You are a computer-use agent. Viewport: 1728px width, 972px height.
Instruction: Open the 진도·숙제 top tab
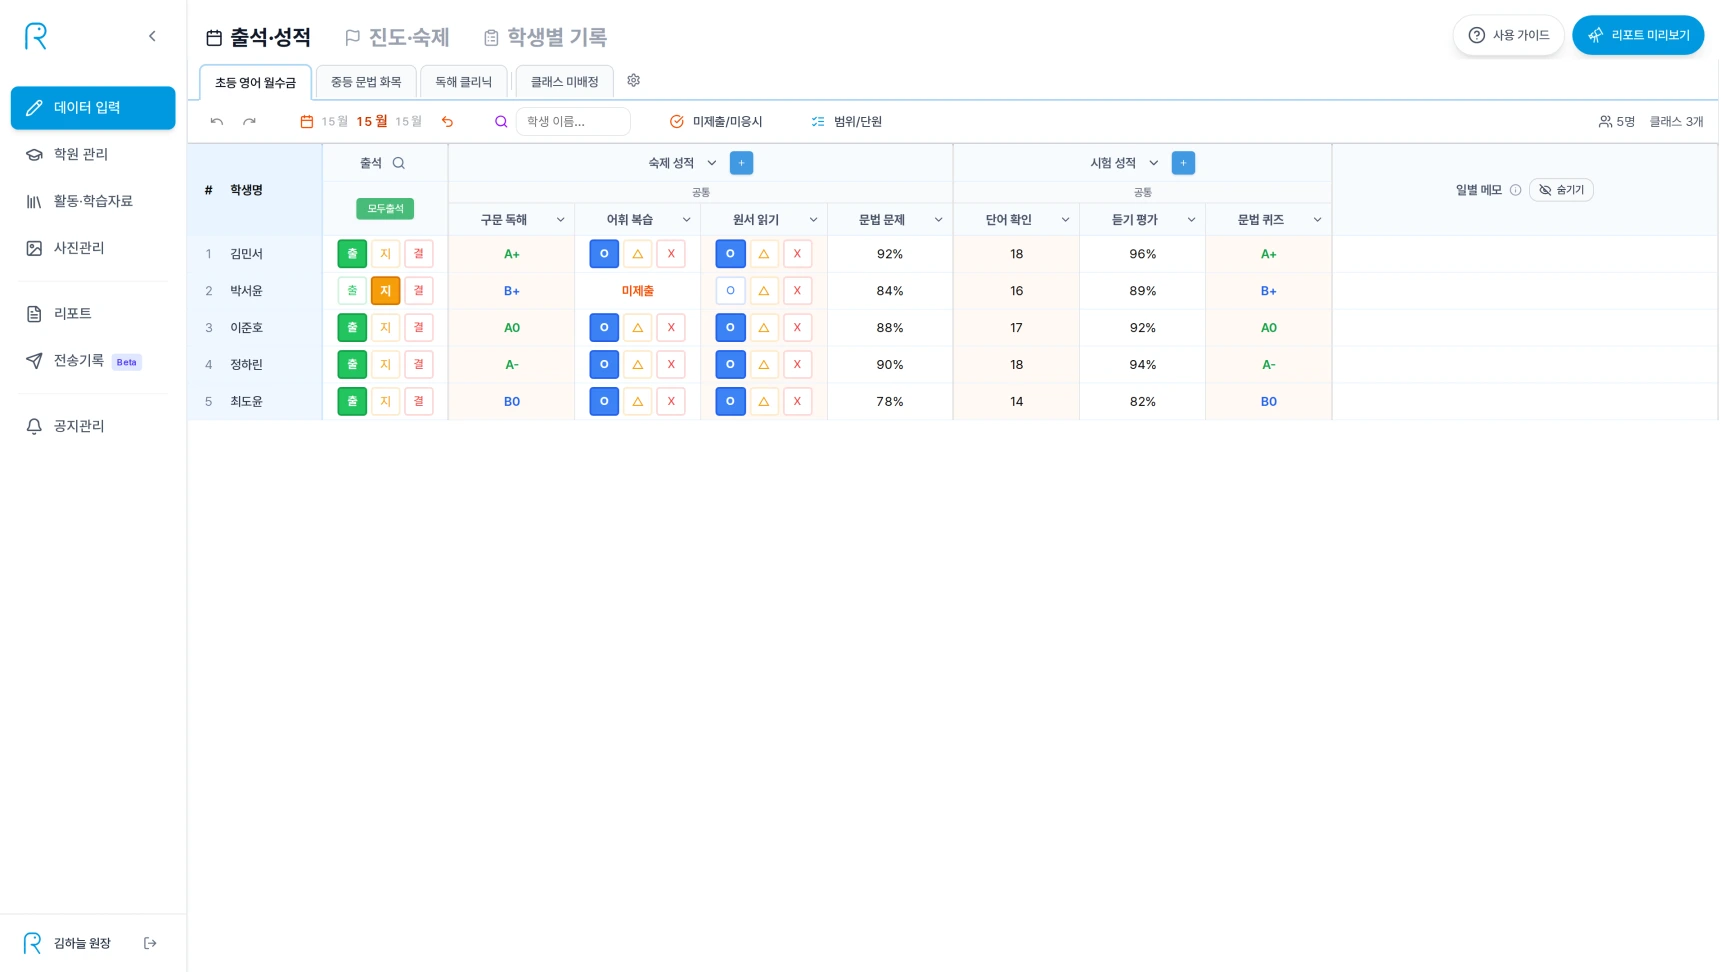coord(397,37)
